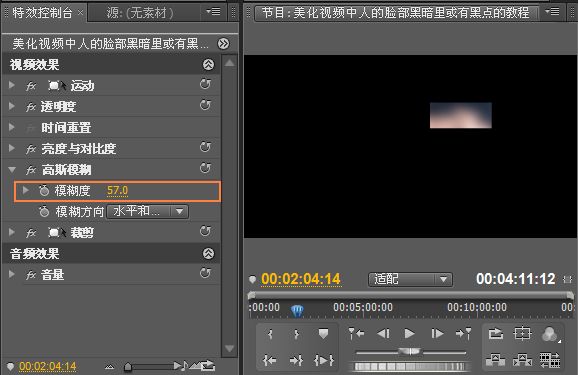
Task: Open the effect controls panel menu
Action: pos(213,12)
